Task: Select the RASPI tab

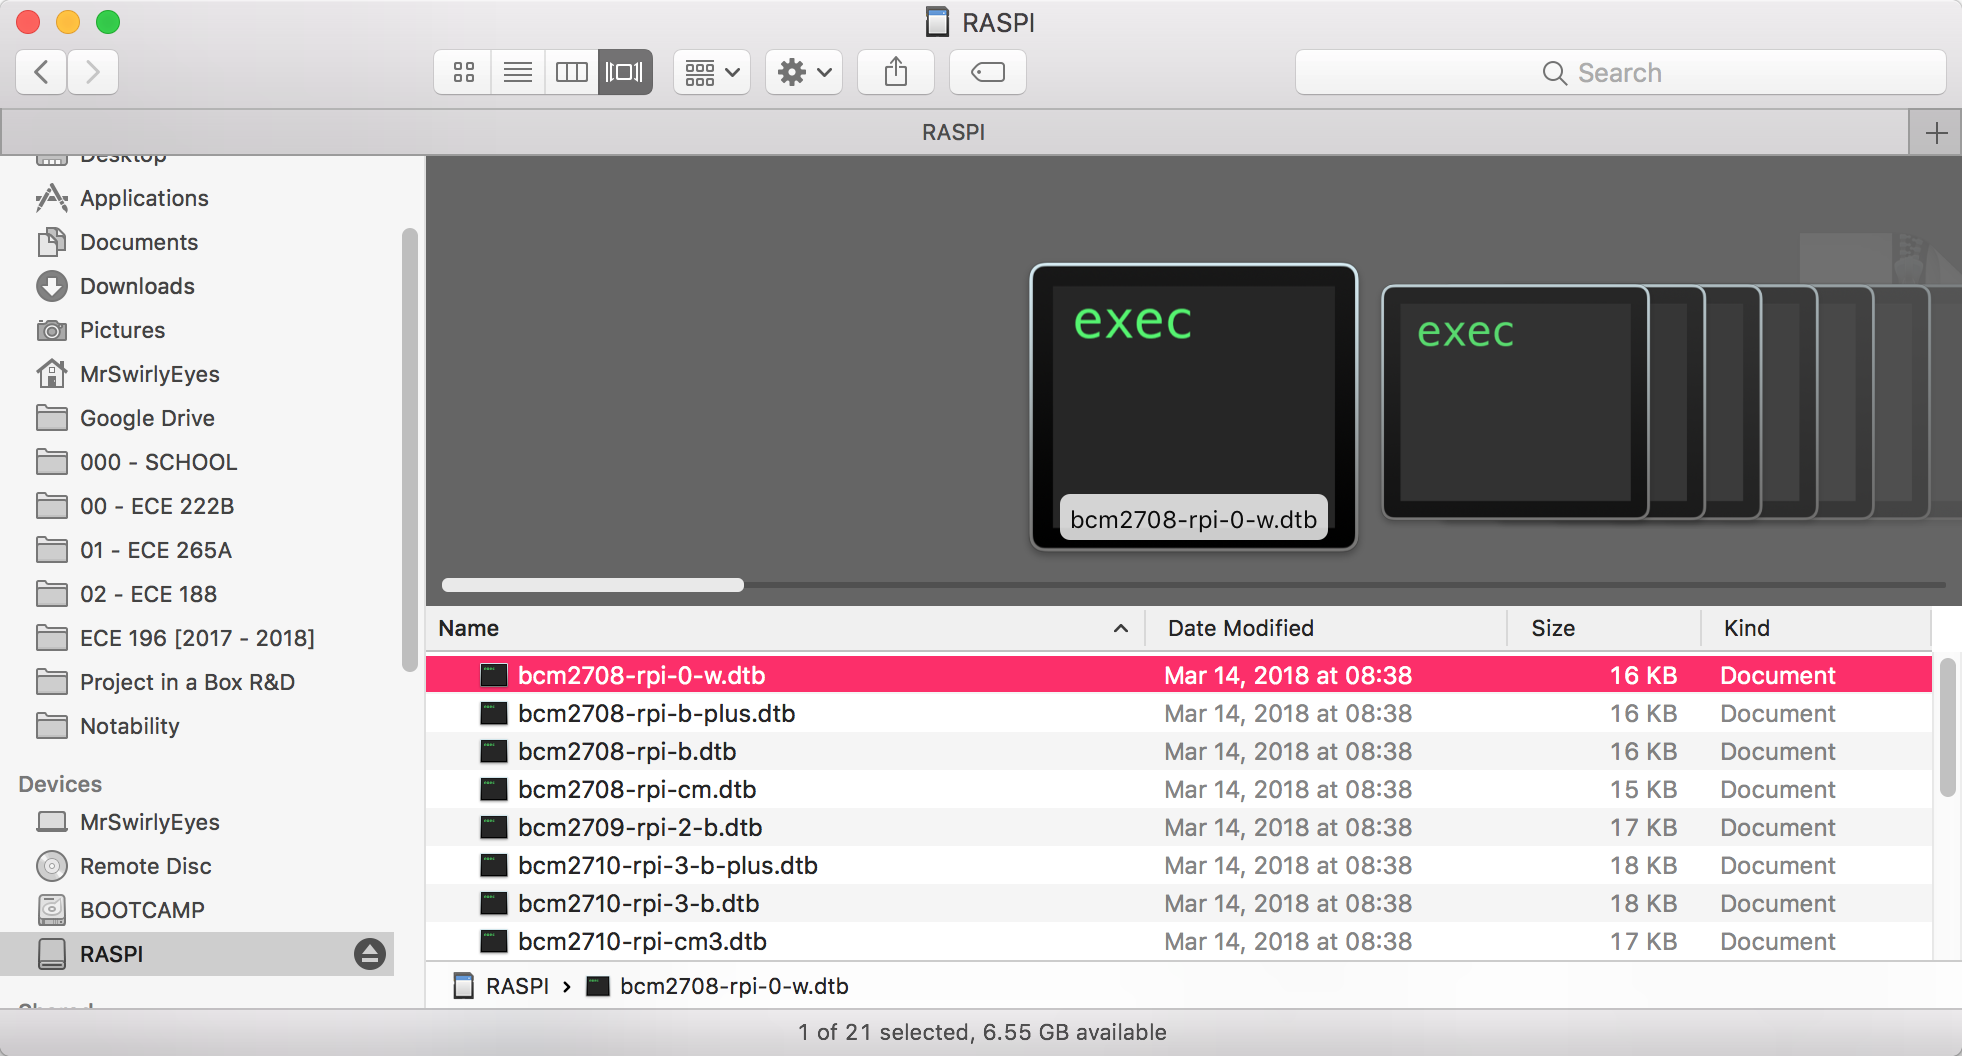Action: click(953, 133)
